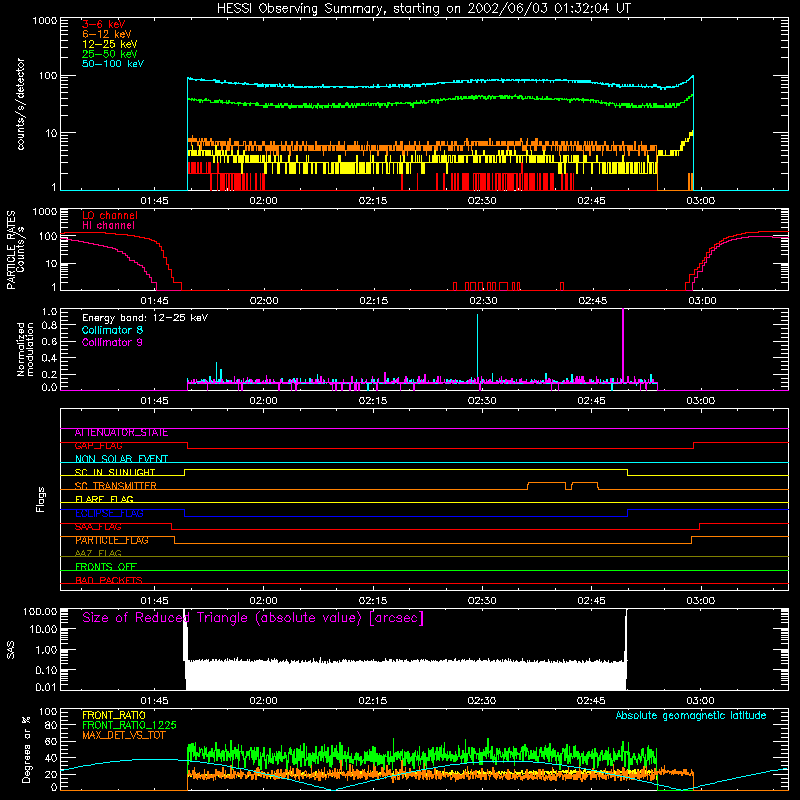The image size is (800, 800).
Task: Click the PARTICLE RATES y-axis title
Action: point(15,250)
